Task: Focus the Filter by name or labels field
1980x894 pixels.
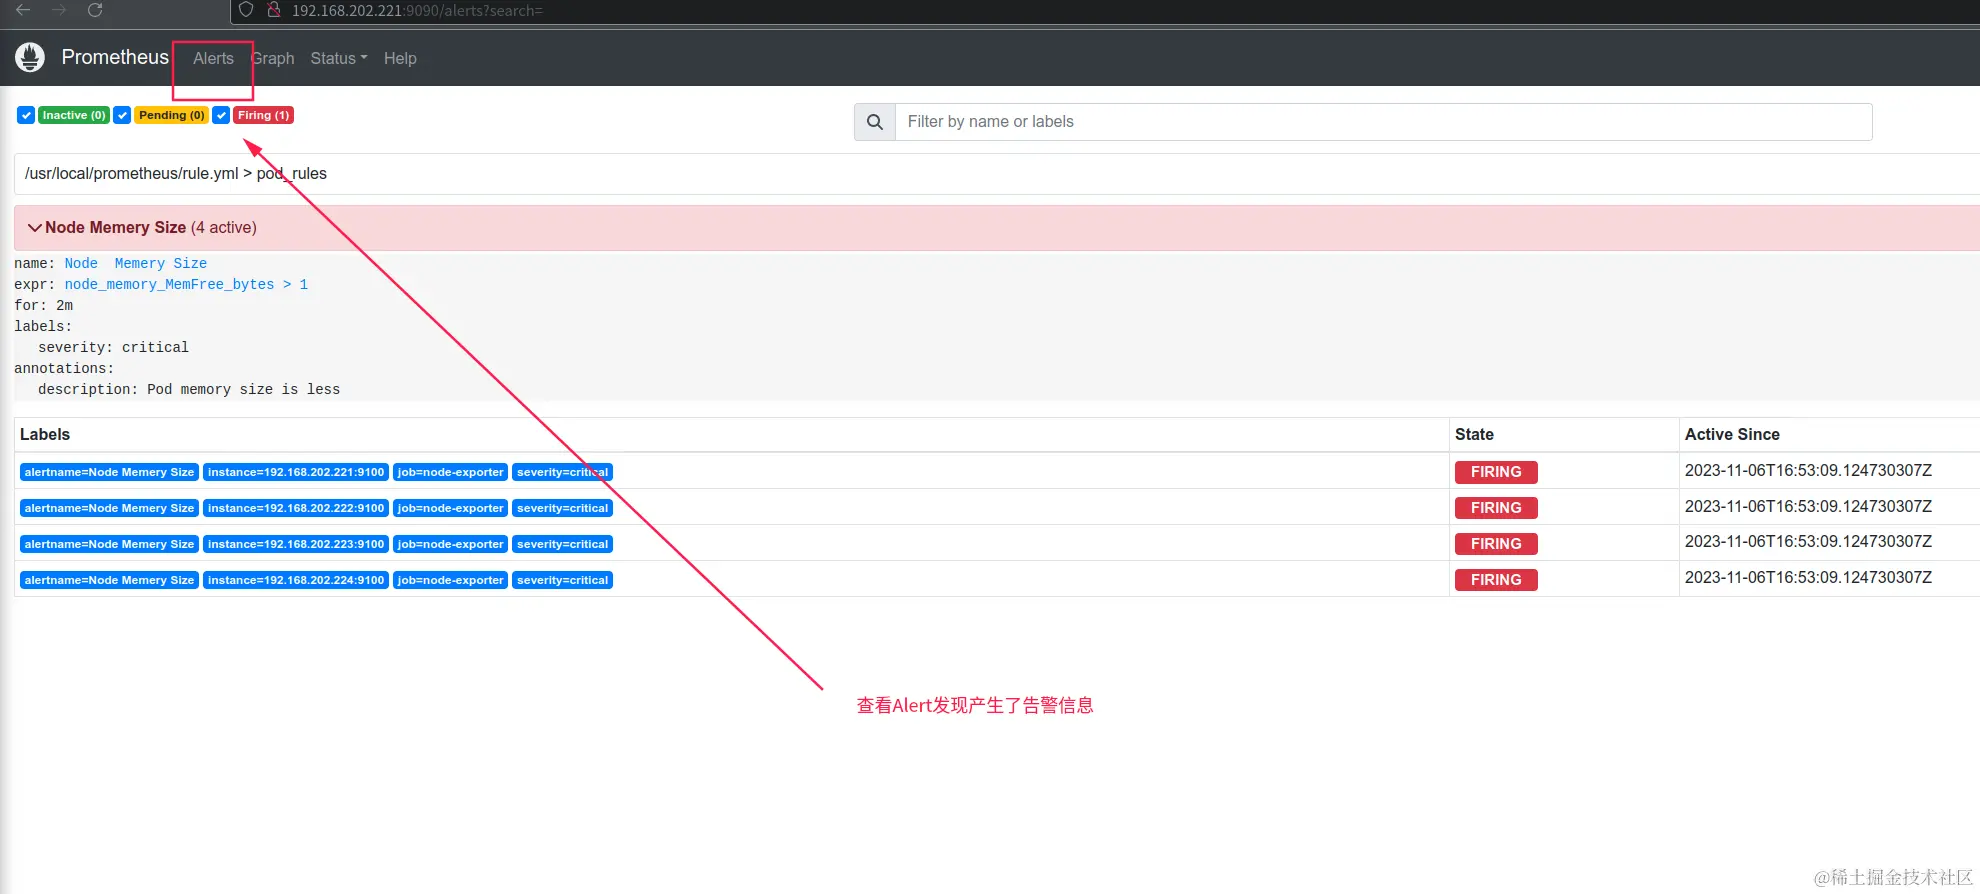Action: [x=1383, y=122]
